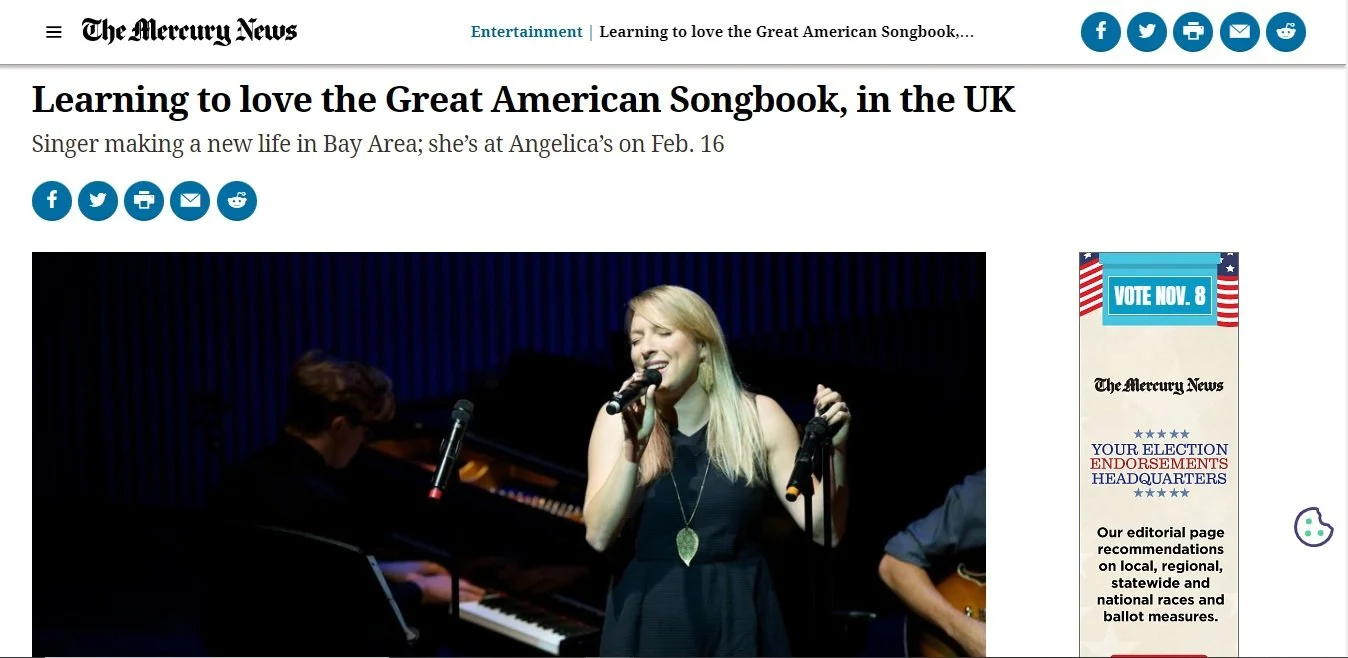Click the Twitter icon below the subtitle
This screenshot has height=658, width=1348.
coord(98,201)
